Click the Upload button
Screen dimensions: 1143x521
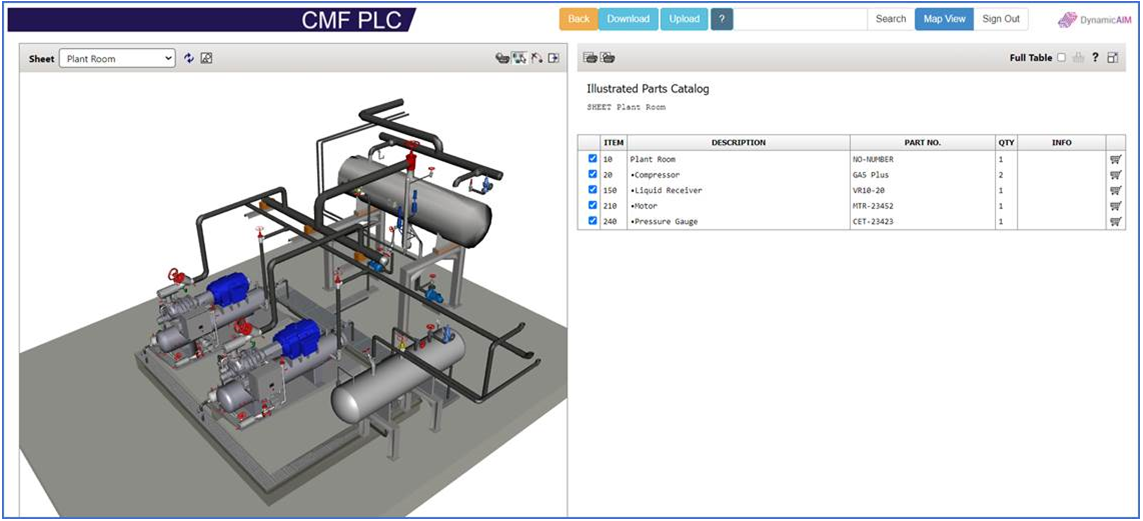684,19
